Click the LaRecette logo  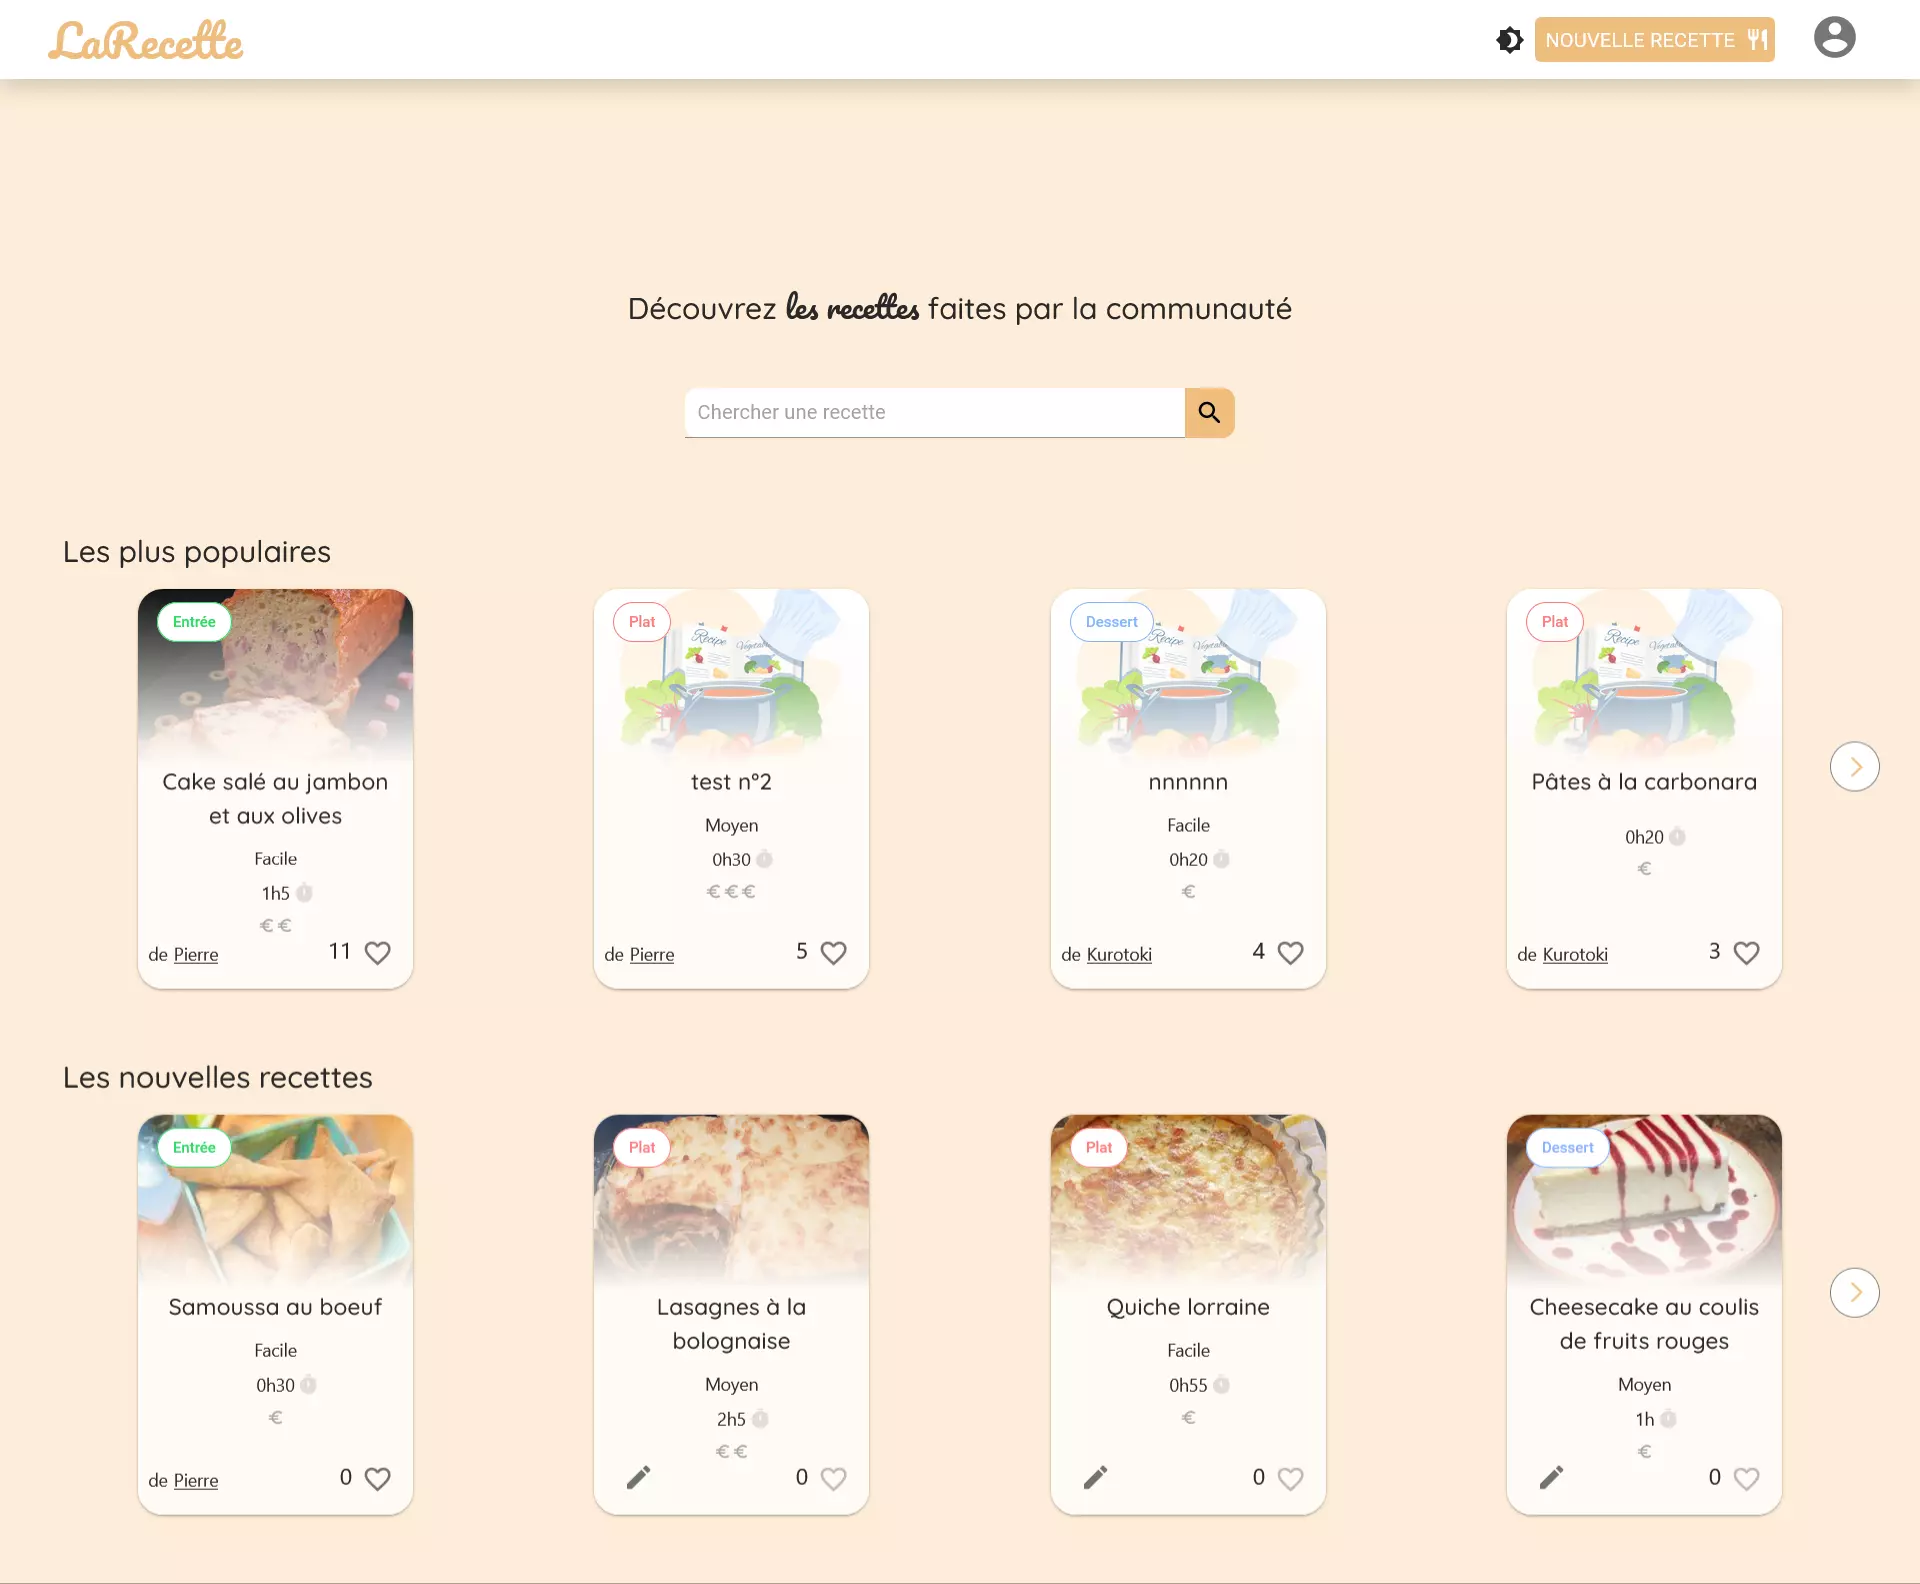tap(146, 39)
